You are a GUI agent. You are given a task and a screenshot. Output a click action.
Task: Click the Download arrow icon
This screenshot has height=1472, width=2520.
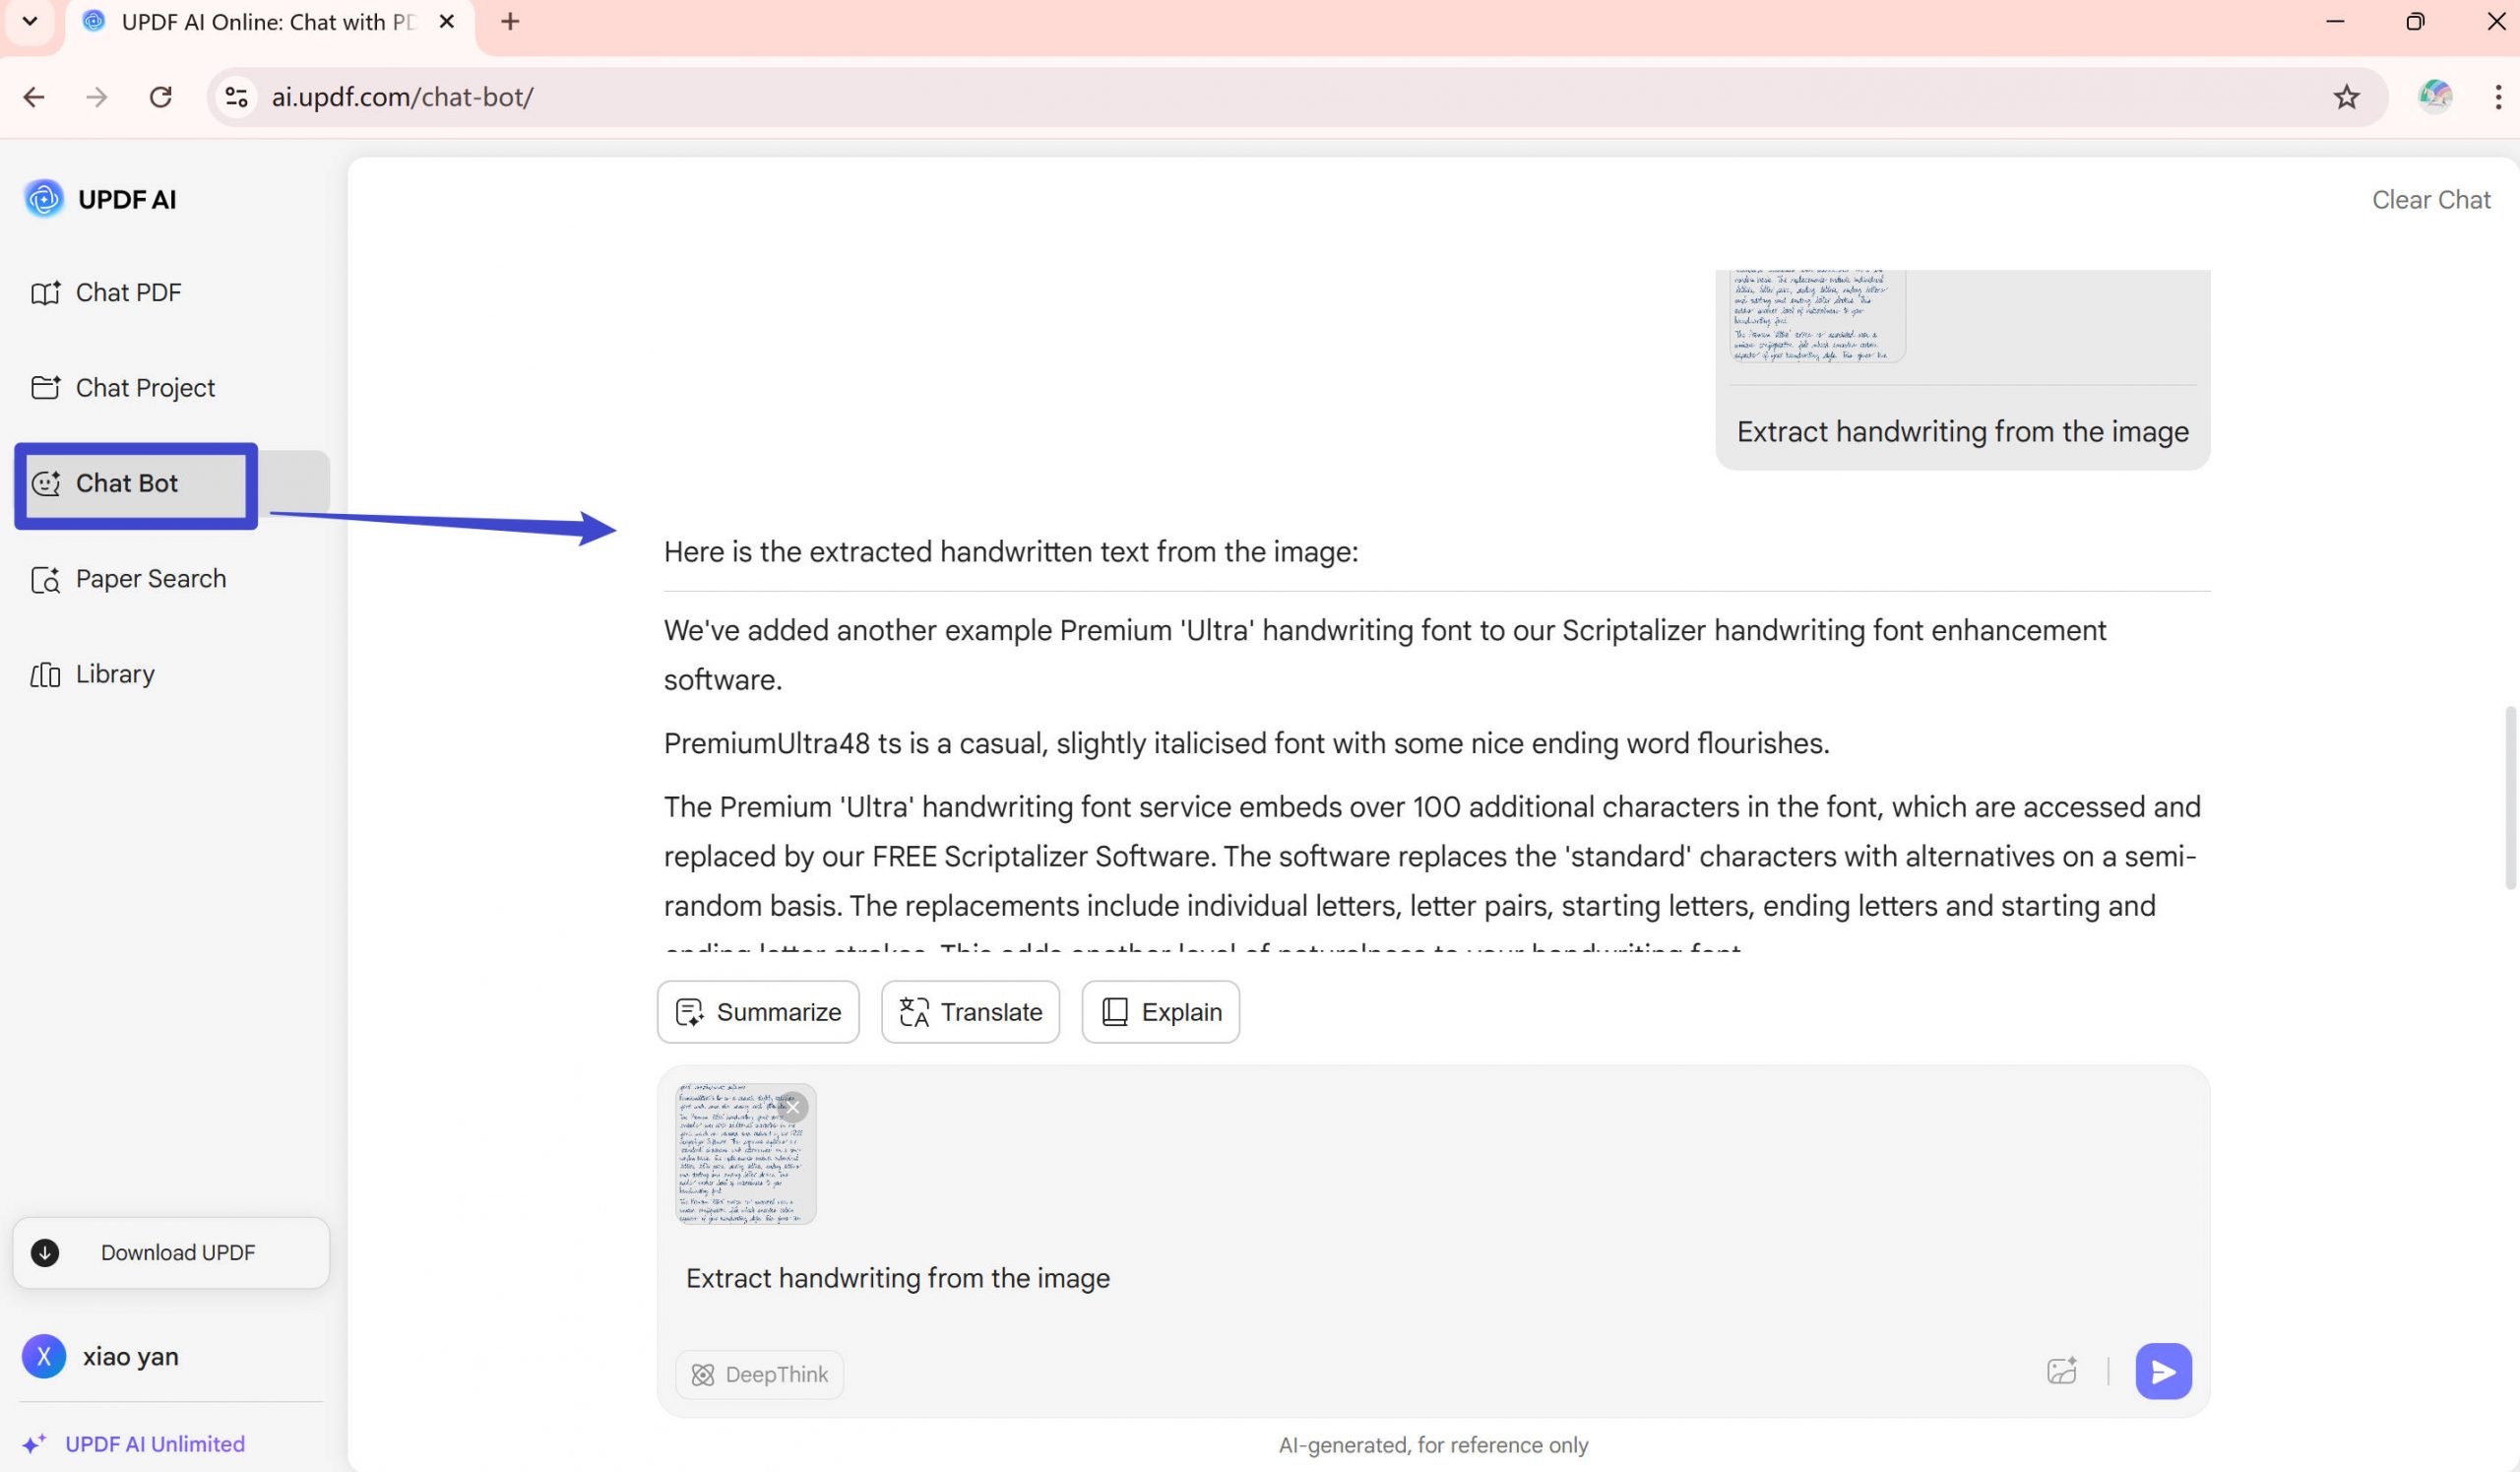point(45,1252)
